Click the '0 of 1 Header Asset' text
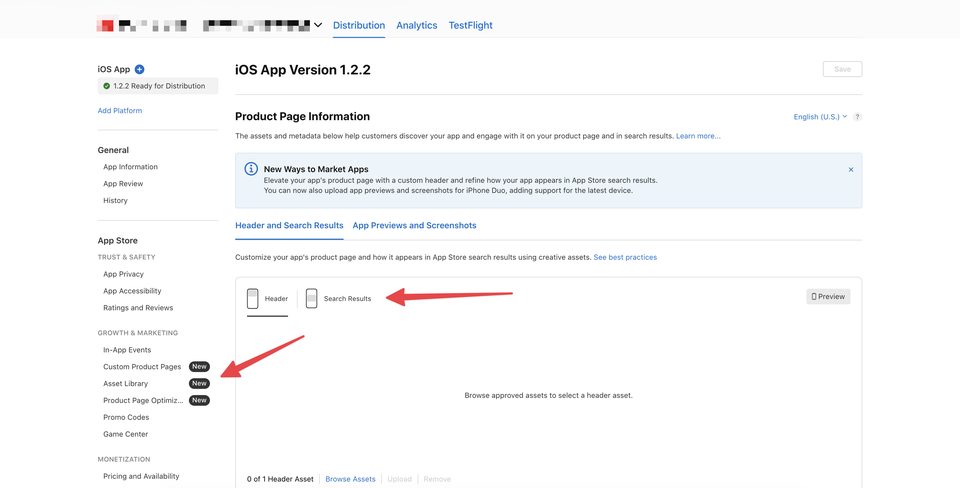960x488 pixels. tap(280, 479)
